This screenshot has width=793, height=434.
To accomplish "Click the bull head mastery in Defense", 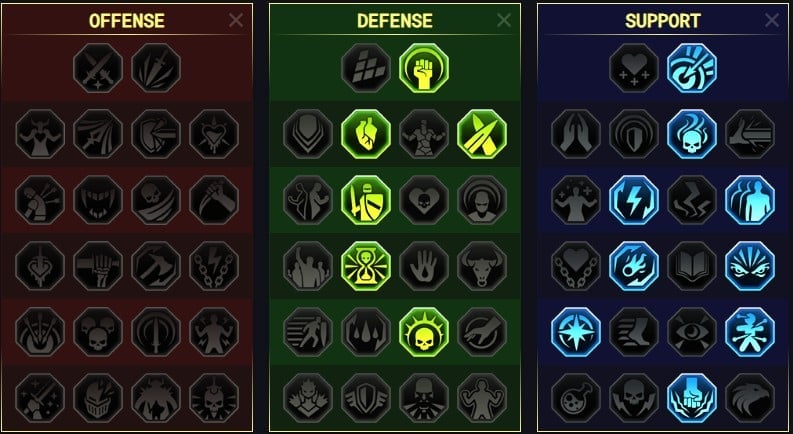I will click(x=482, y=266).
